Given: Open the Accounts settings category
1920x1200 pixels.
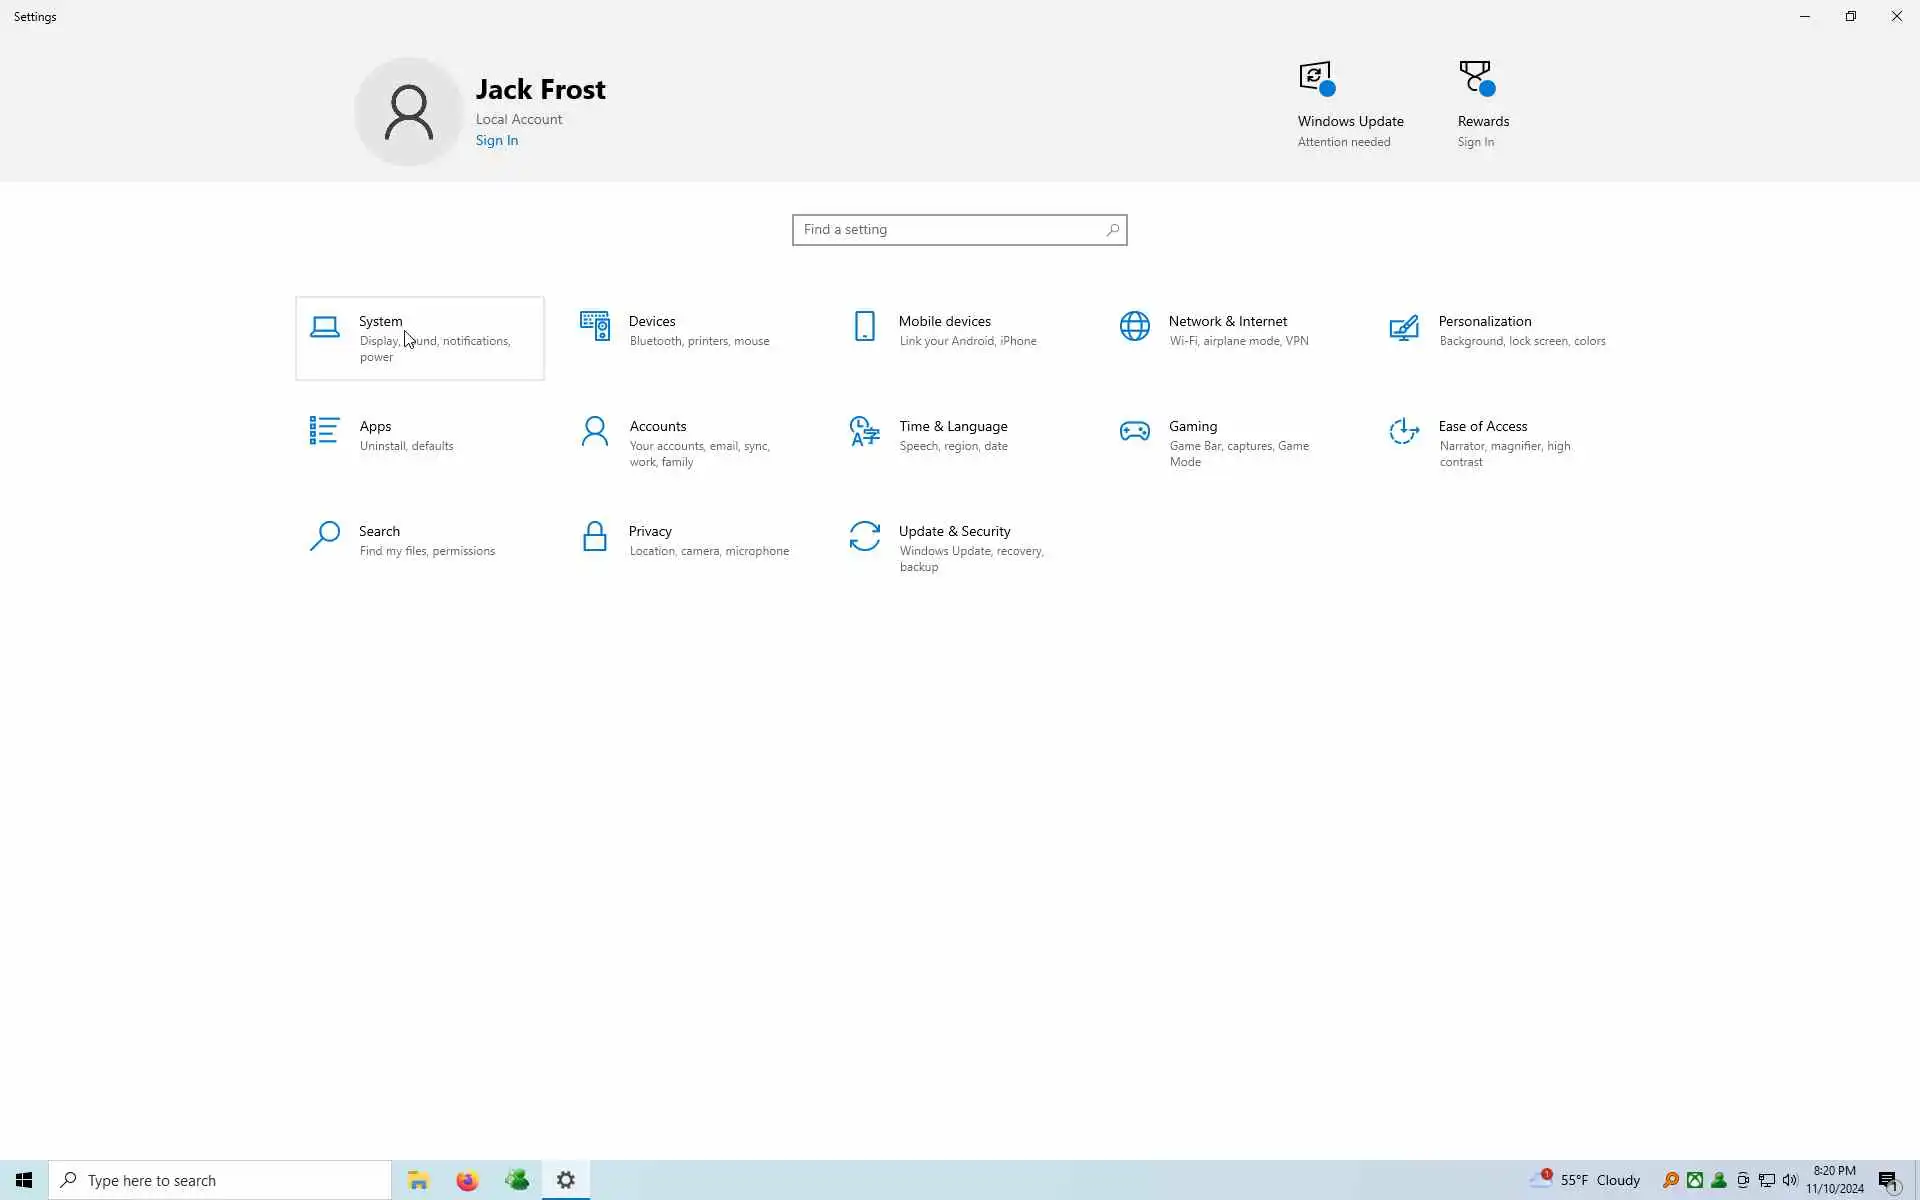Looking at the screenshot, I should tap(657, 427).
